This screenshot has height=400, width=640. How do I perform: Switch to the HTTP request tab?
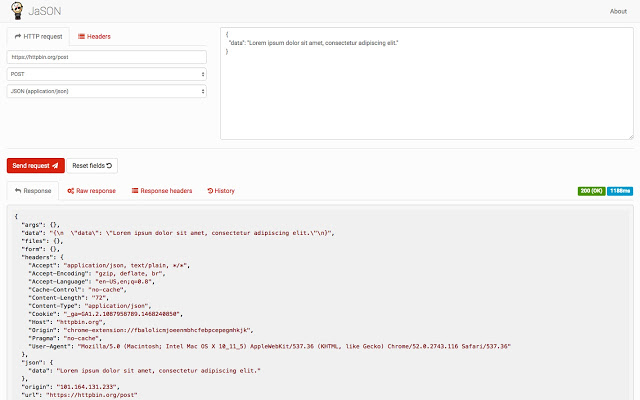click(x=38, y=36)
